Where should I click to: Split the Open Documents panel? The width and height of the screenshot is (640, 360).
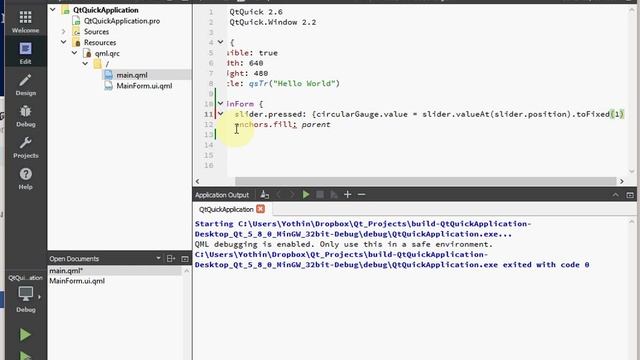coord(171,258)
